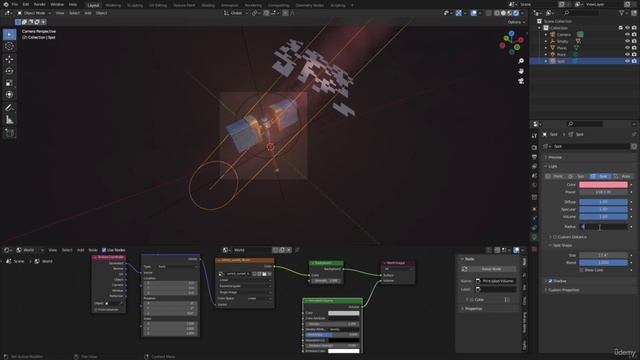
Task: Toggle the Color checkbox in Node panel
Action: click(x=472, y=300)
